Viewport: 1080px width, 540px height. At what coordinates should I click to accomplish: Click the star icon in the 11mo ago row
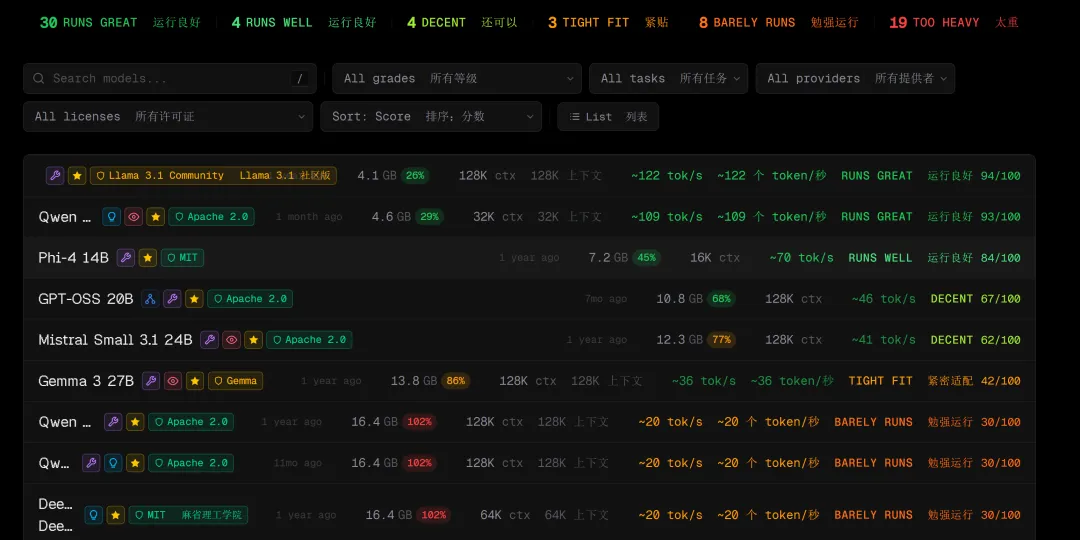135,463
